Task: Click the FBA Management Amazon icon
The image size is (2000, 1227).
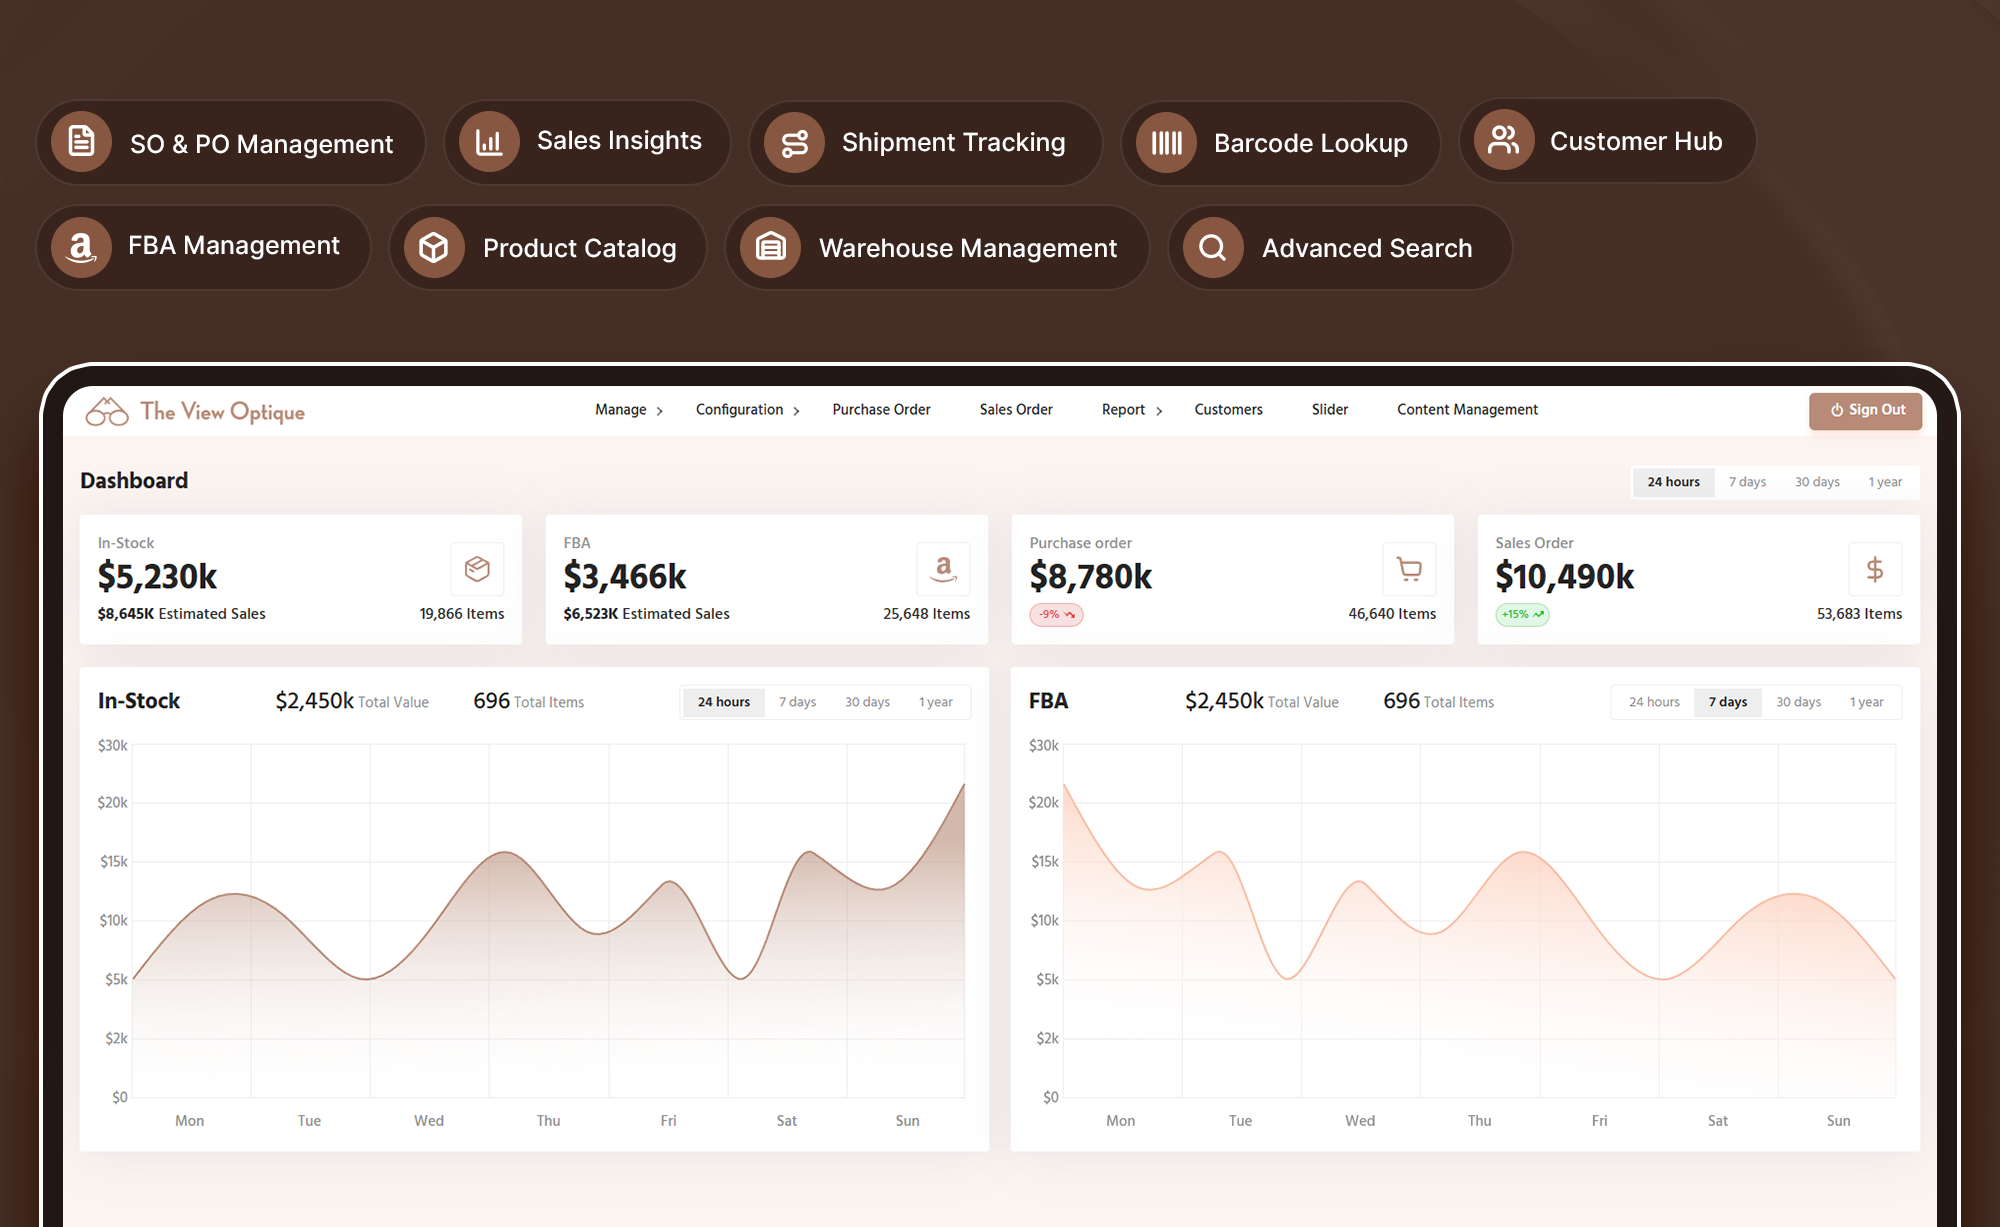Action: tap(81, 247)
